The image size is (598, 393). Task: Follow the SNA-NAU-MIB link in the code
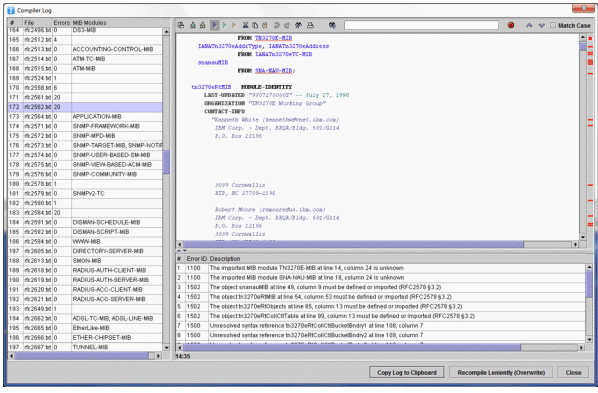coord(273,71)
